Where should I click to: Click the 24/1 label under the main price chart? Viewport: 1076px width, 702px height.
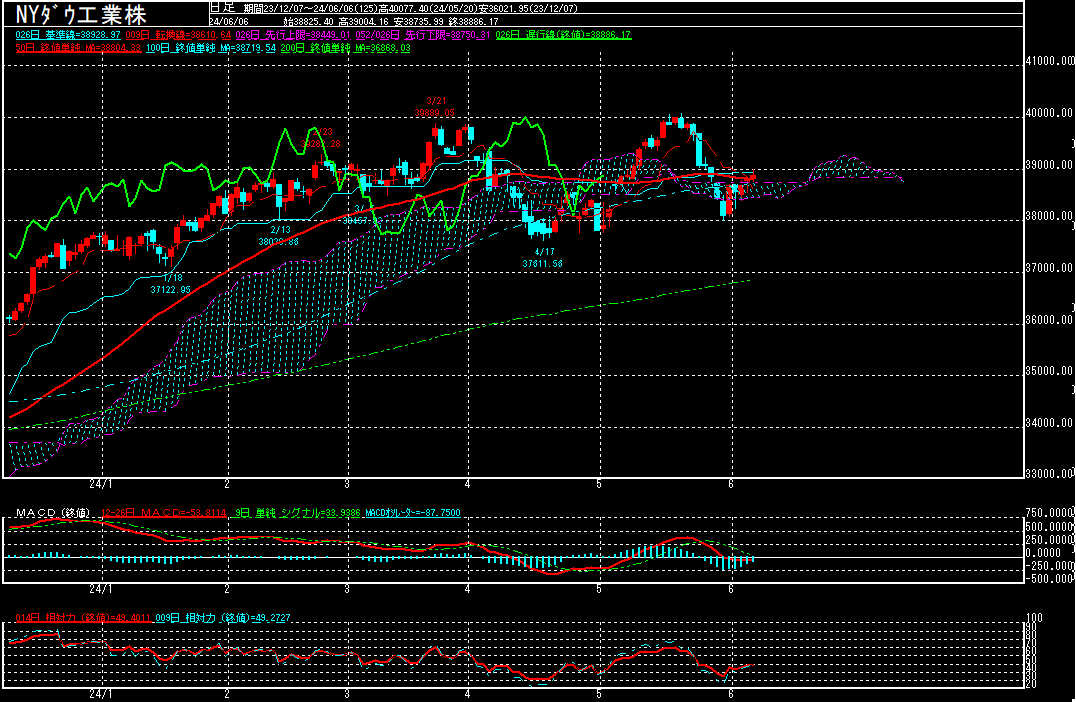101,484
